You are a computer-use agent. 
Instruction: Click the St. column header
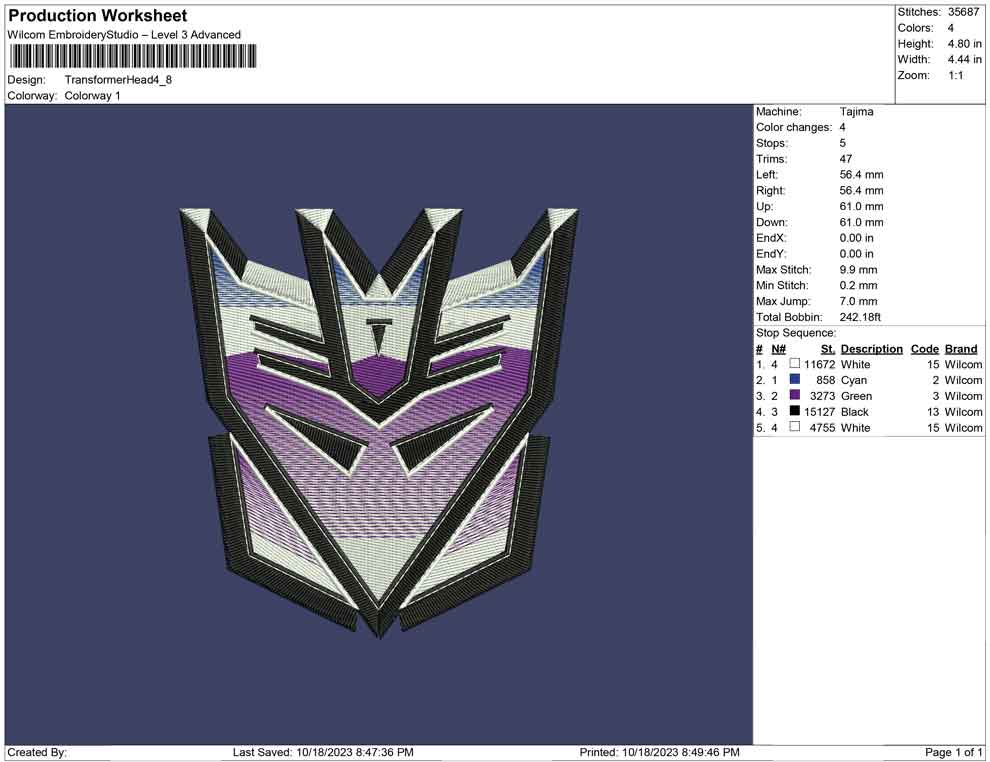click(828, 349)
